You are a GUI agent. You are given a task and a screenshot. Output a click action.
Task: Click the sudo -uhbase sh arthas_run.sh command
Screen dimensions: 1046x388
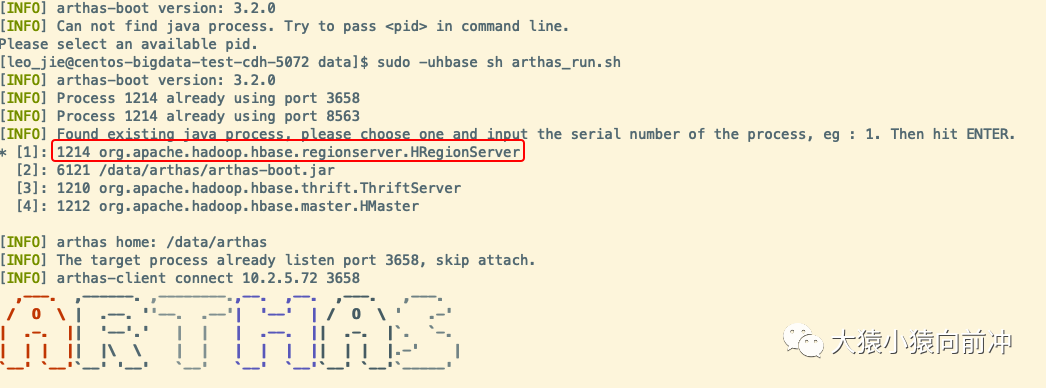[498, 62]
